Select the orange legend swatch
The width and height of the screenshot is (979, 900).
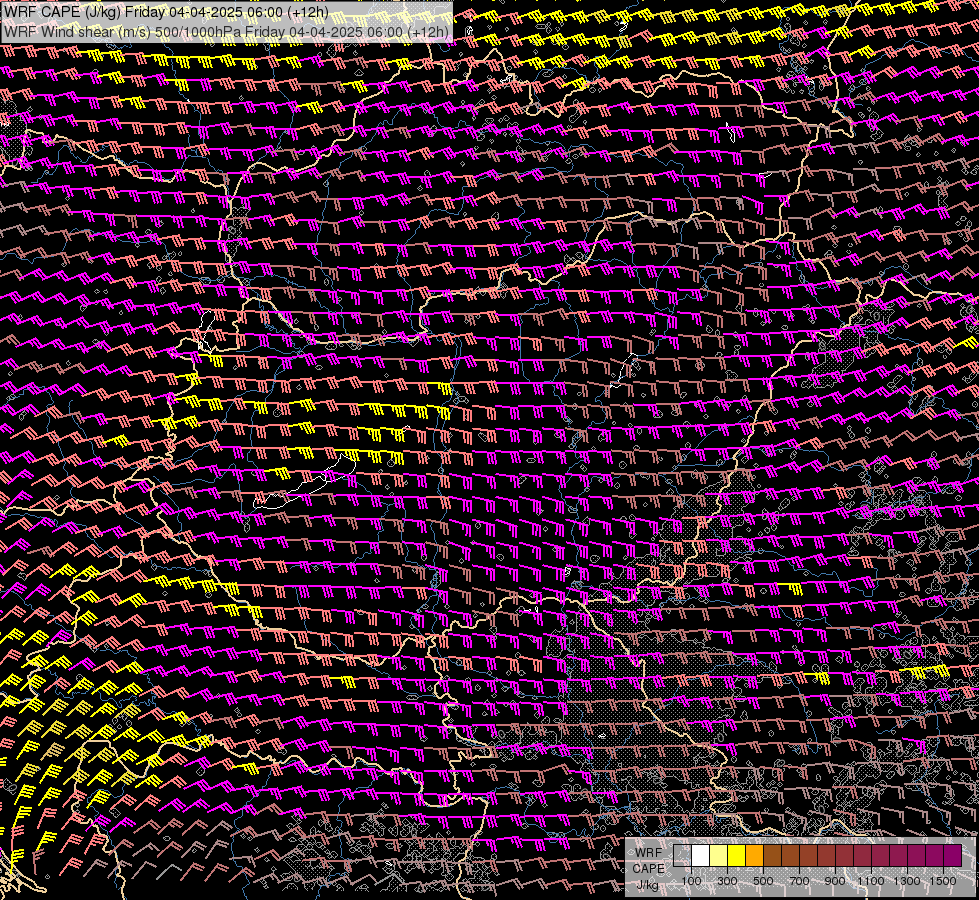(x=754, y=856)
